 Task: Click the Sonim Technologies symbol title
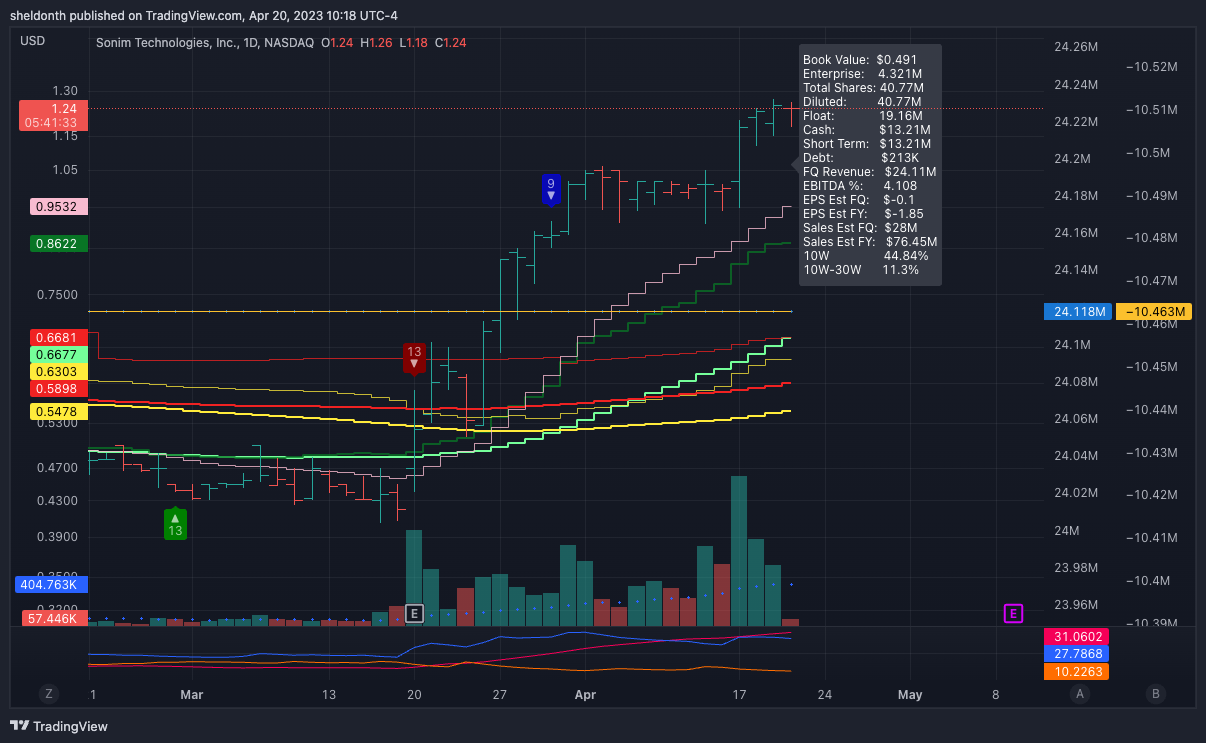[205, 42]
